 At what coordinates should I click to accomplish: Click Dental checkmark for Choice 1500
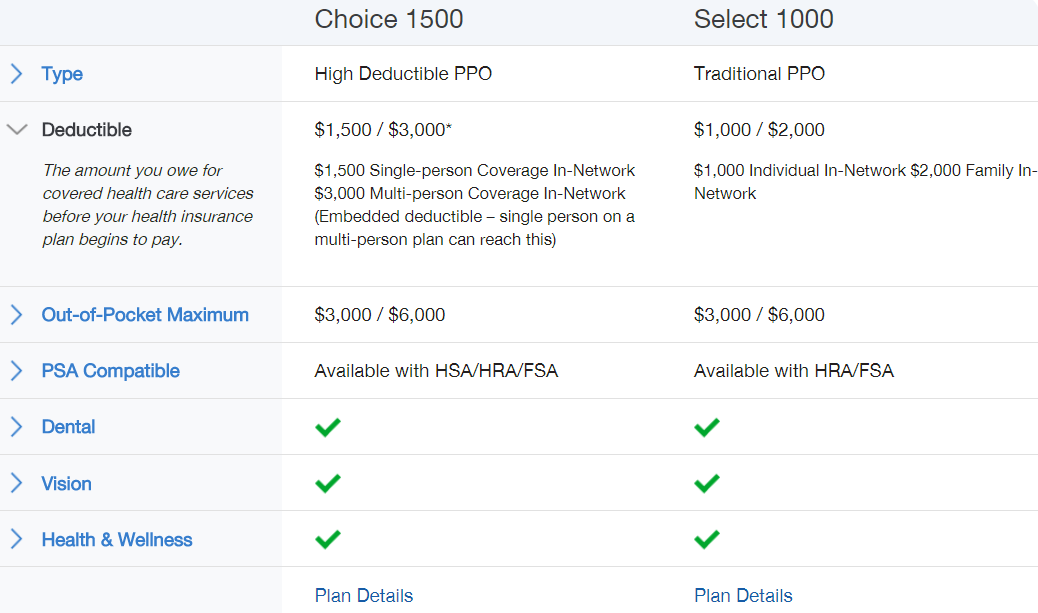tap(327, 428)
